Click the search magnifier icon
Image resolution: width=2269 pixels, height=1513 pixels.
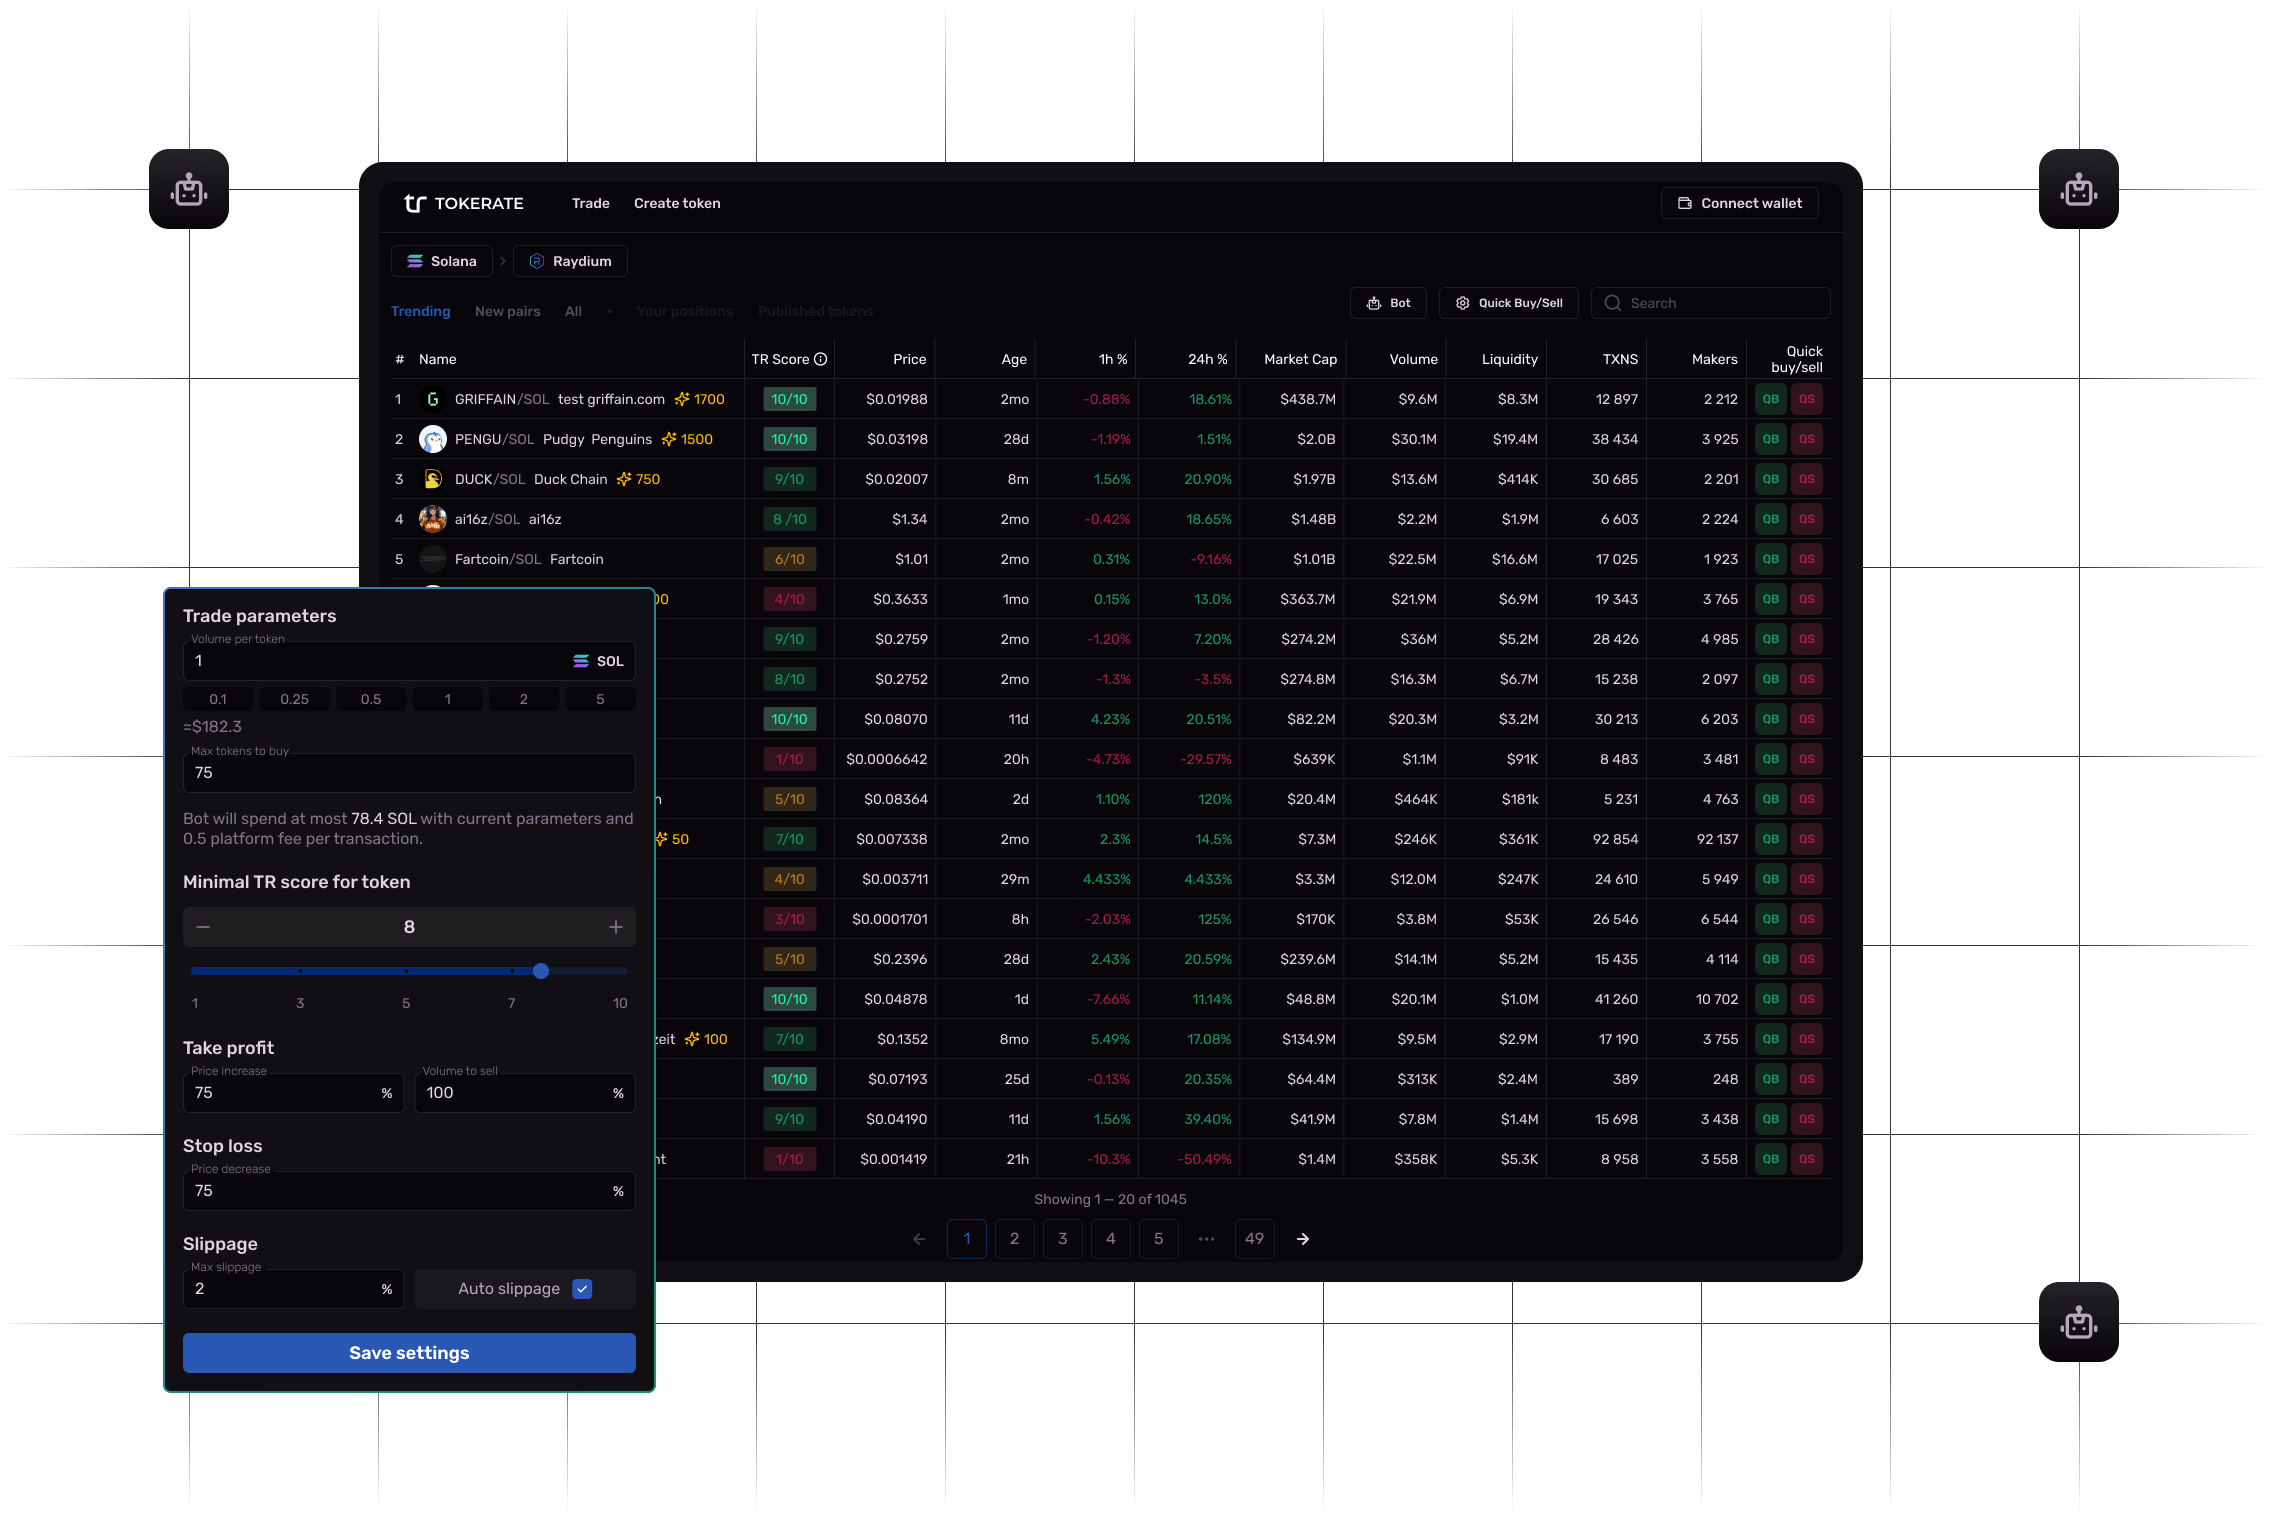1612,303
